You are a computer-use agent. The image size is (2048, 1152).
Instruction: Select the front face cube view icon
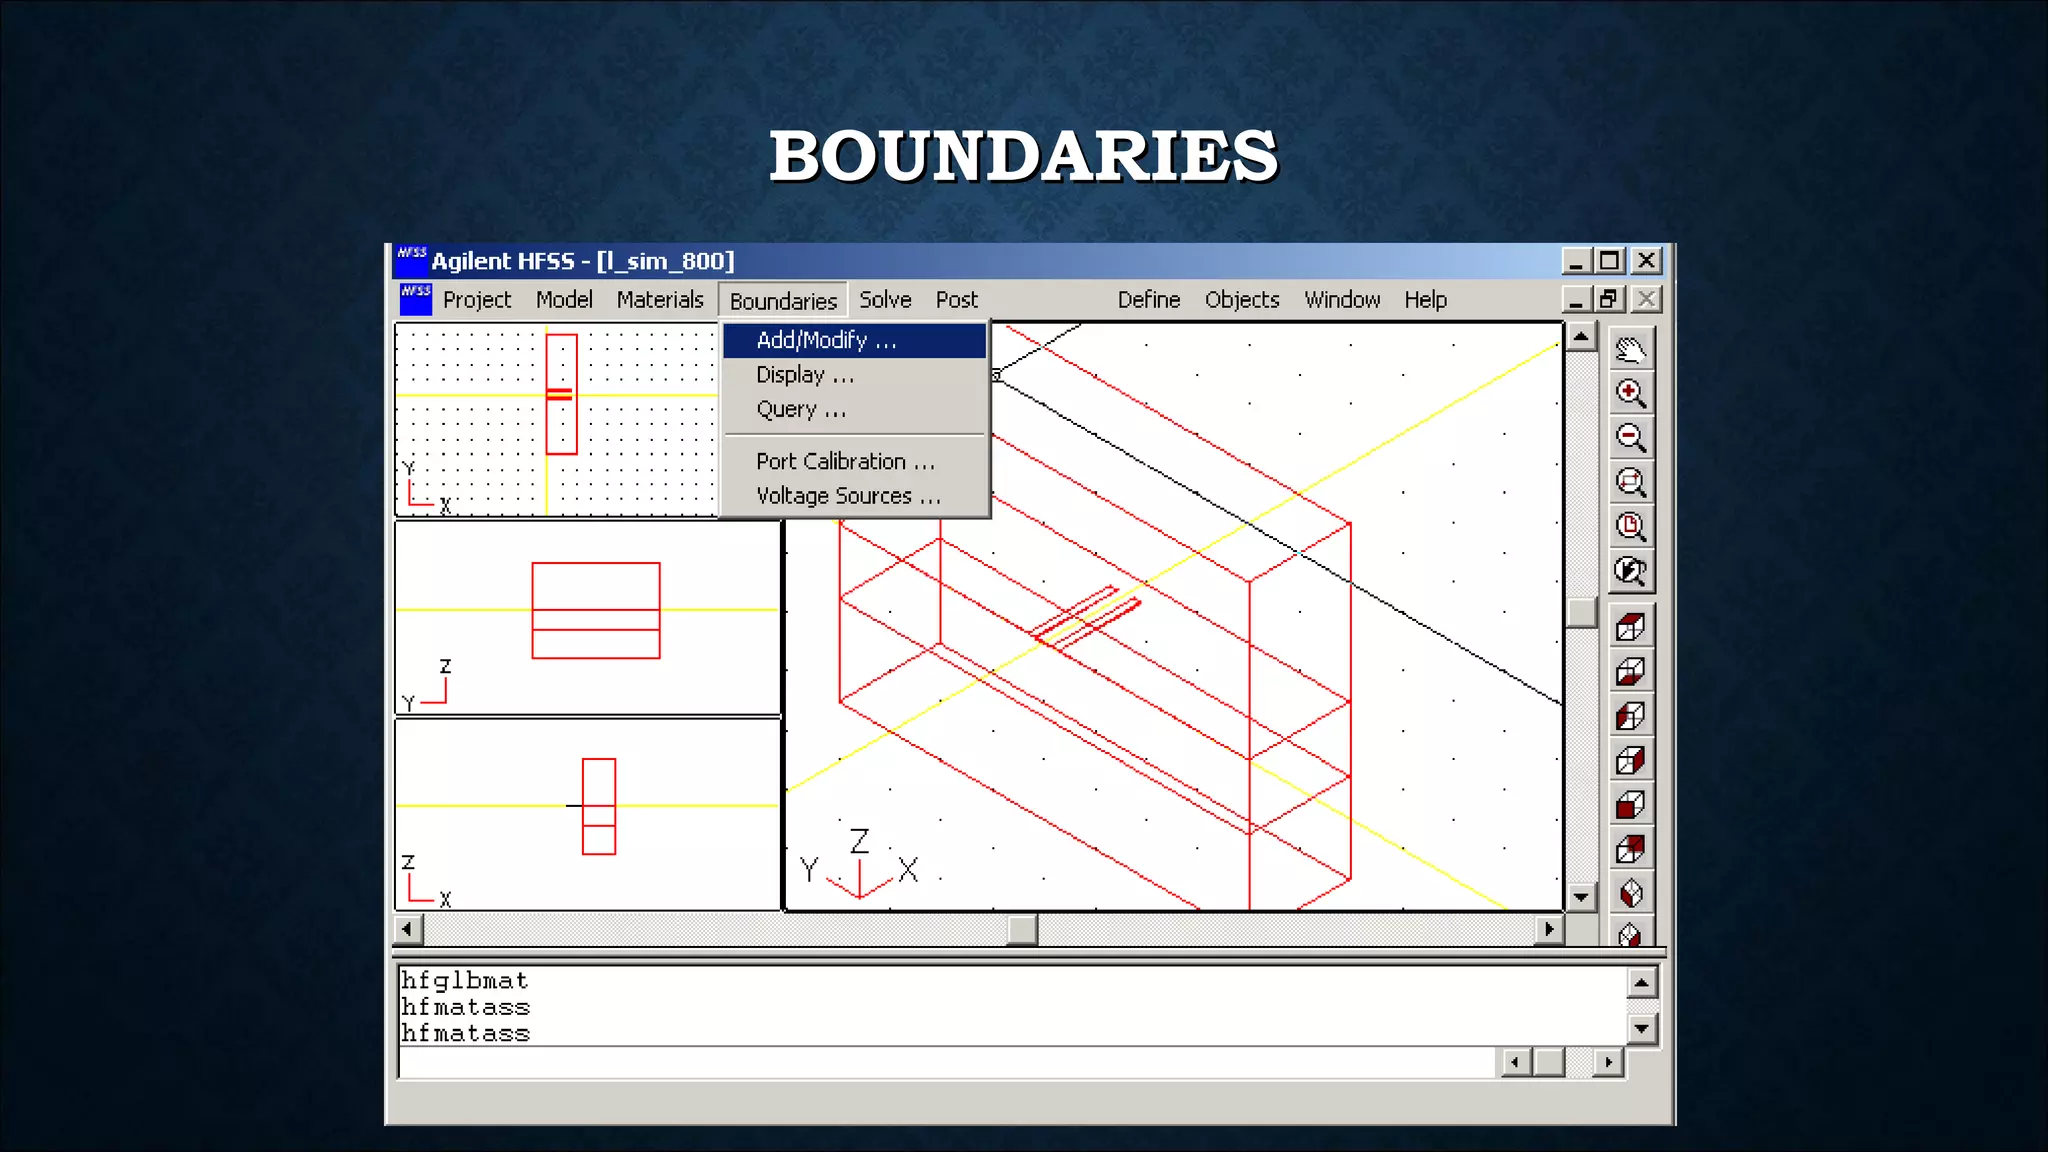click(1631, 804)
